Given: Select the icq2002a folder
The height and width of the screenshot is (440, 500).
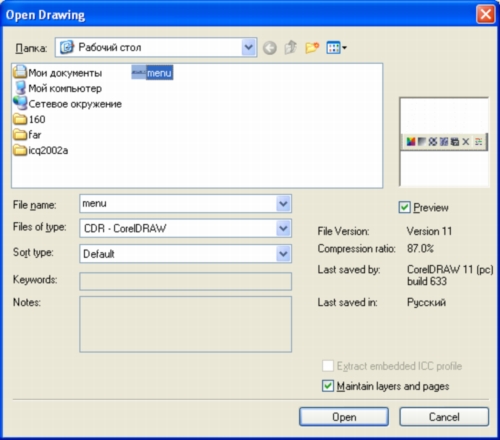Looking at the screenshot, I should (x=41, y=150).
